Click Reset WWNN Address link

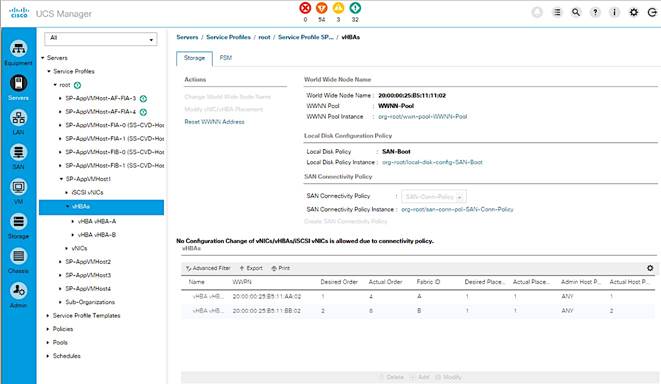[x=214, y=122]
